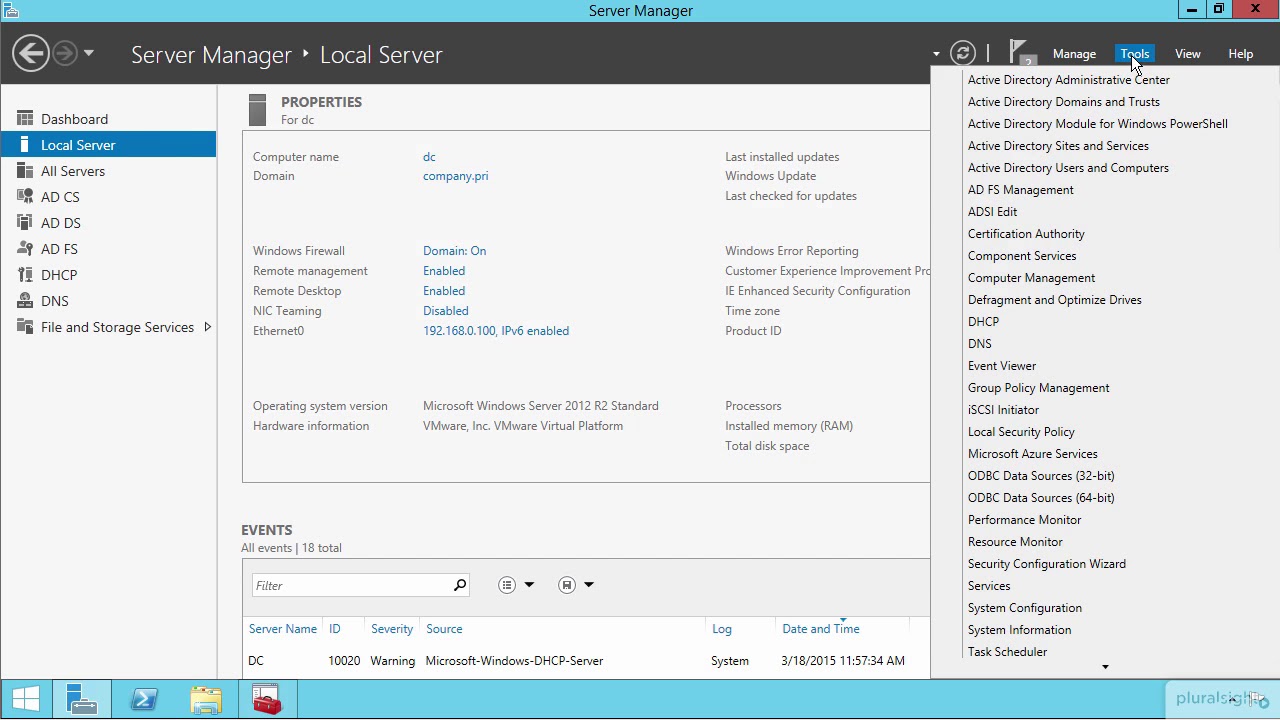Click the AD FS role icon
This screenshot has height=720, width=1280.
click(25, 249)
